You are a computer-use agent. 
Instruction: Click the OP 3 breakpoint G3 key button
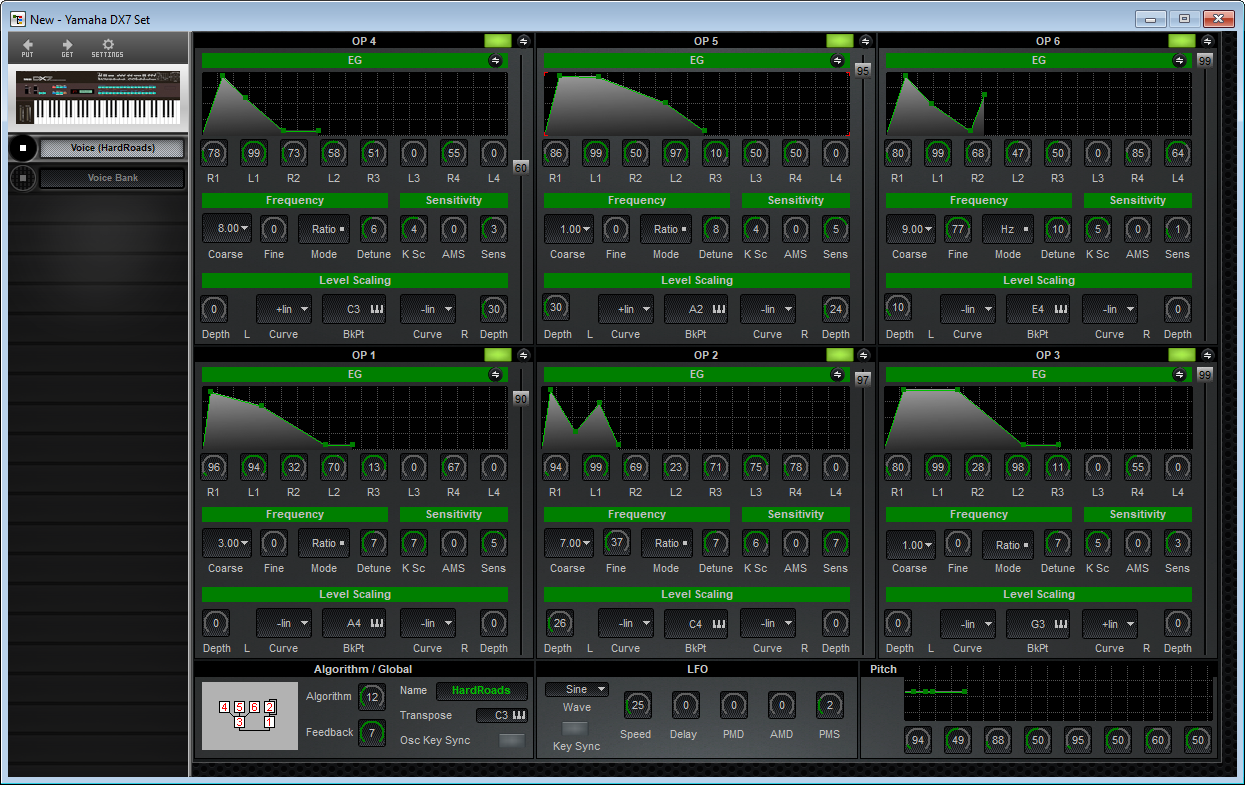1039,623
